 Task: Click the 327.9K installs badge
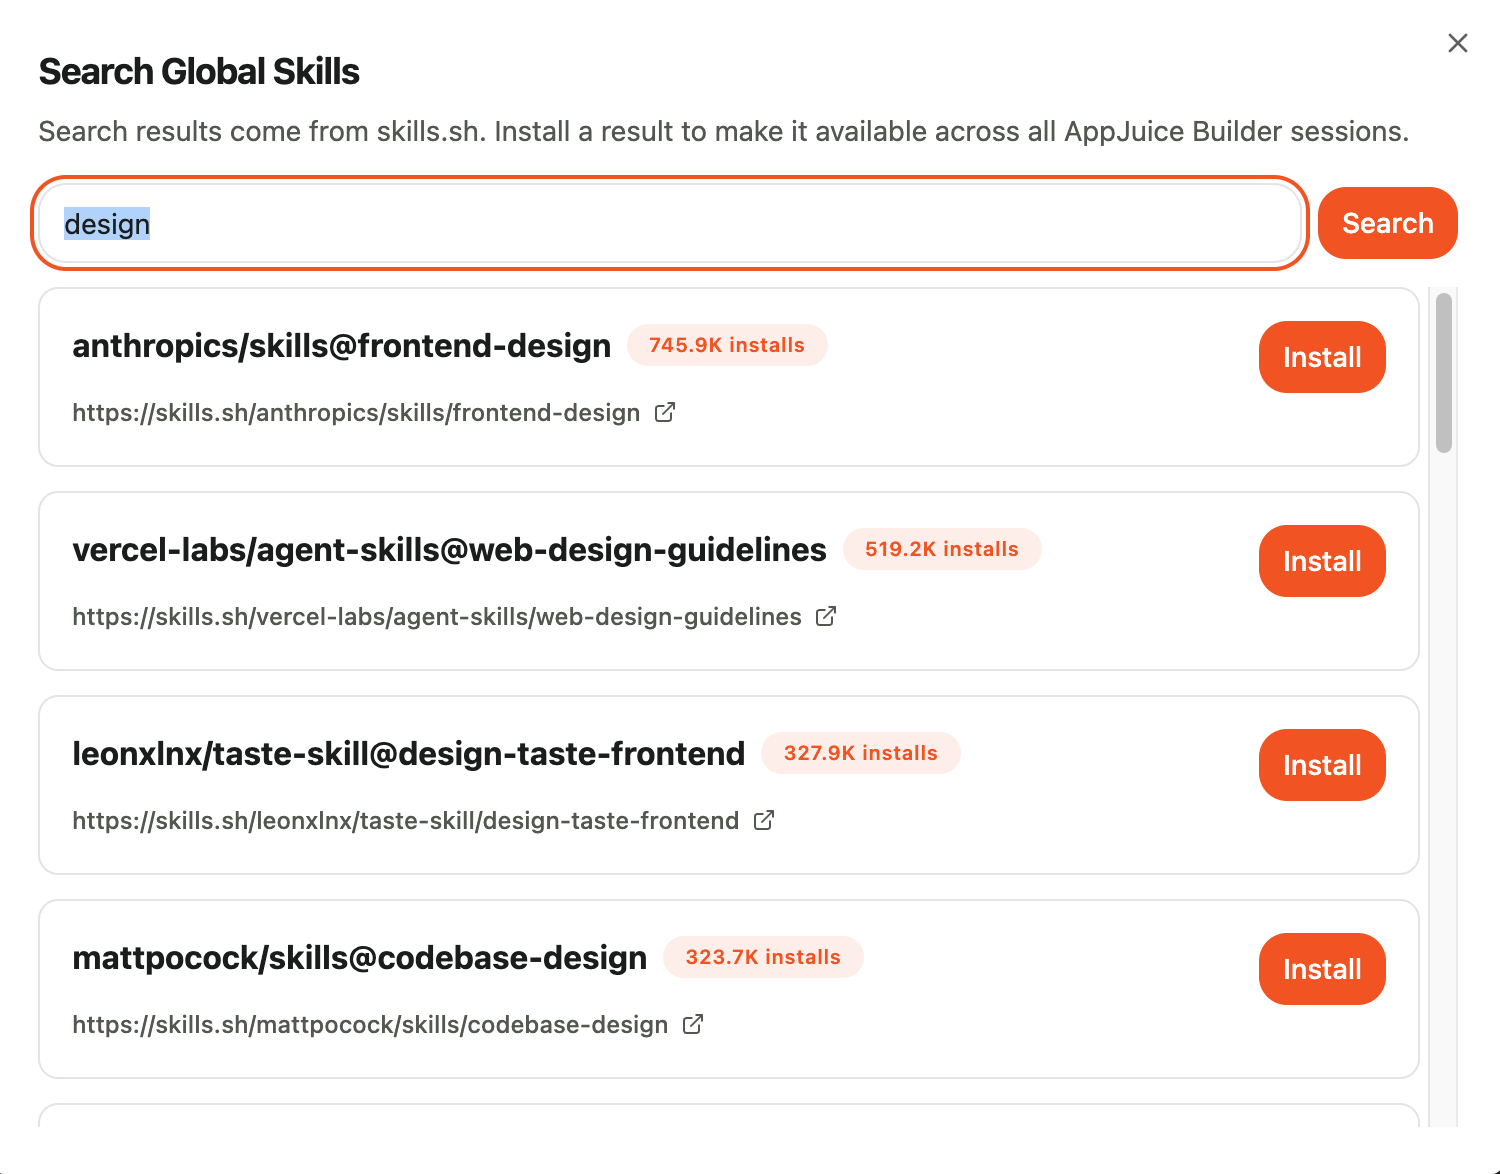coord(861,753)
